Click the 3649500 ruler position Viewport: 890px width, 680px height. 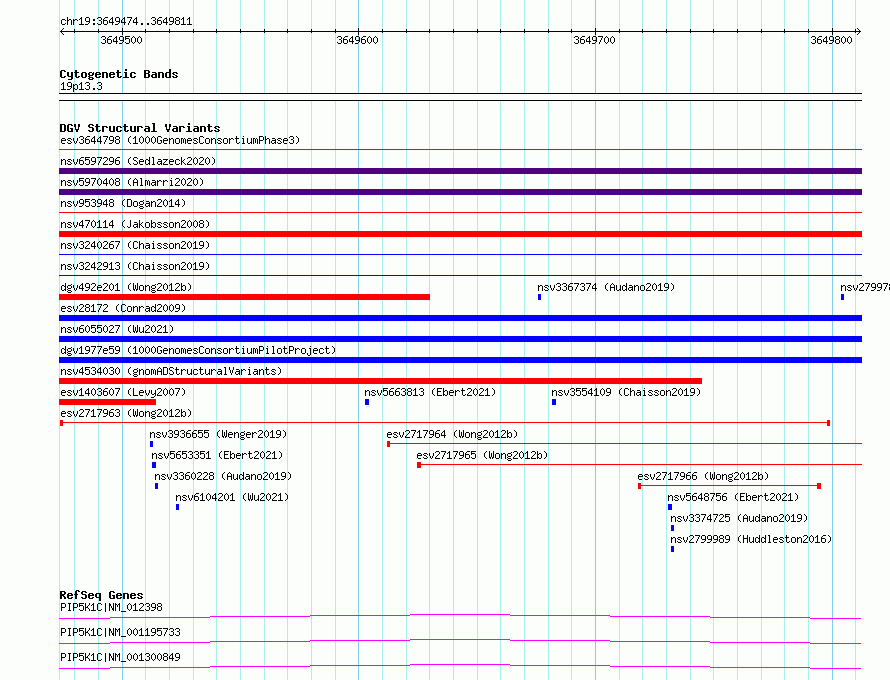point(121,40)
